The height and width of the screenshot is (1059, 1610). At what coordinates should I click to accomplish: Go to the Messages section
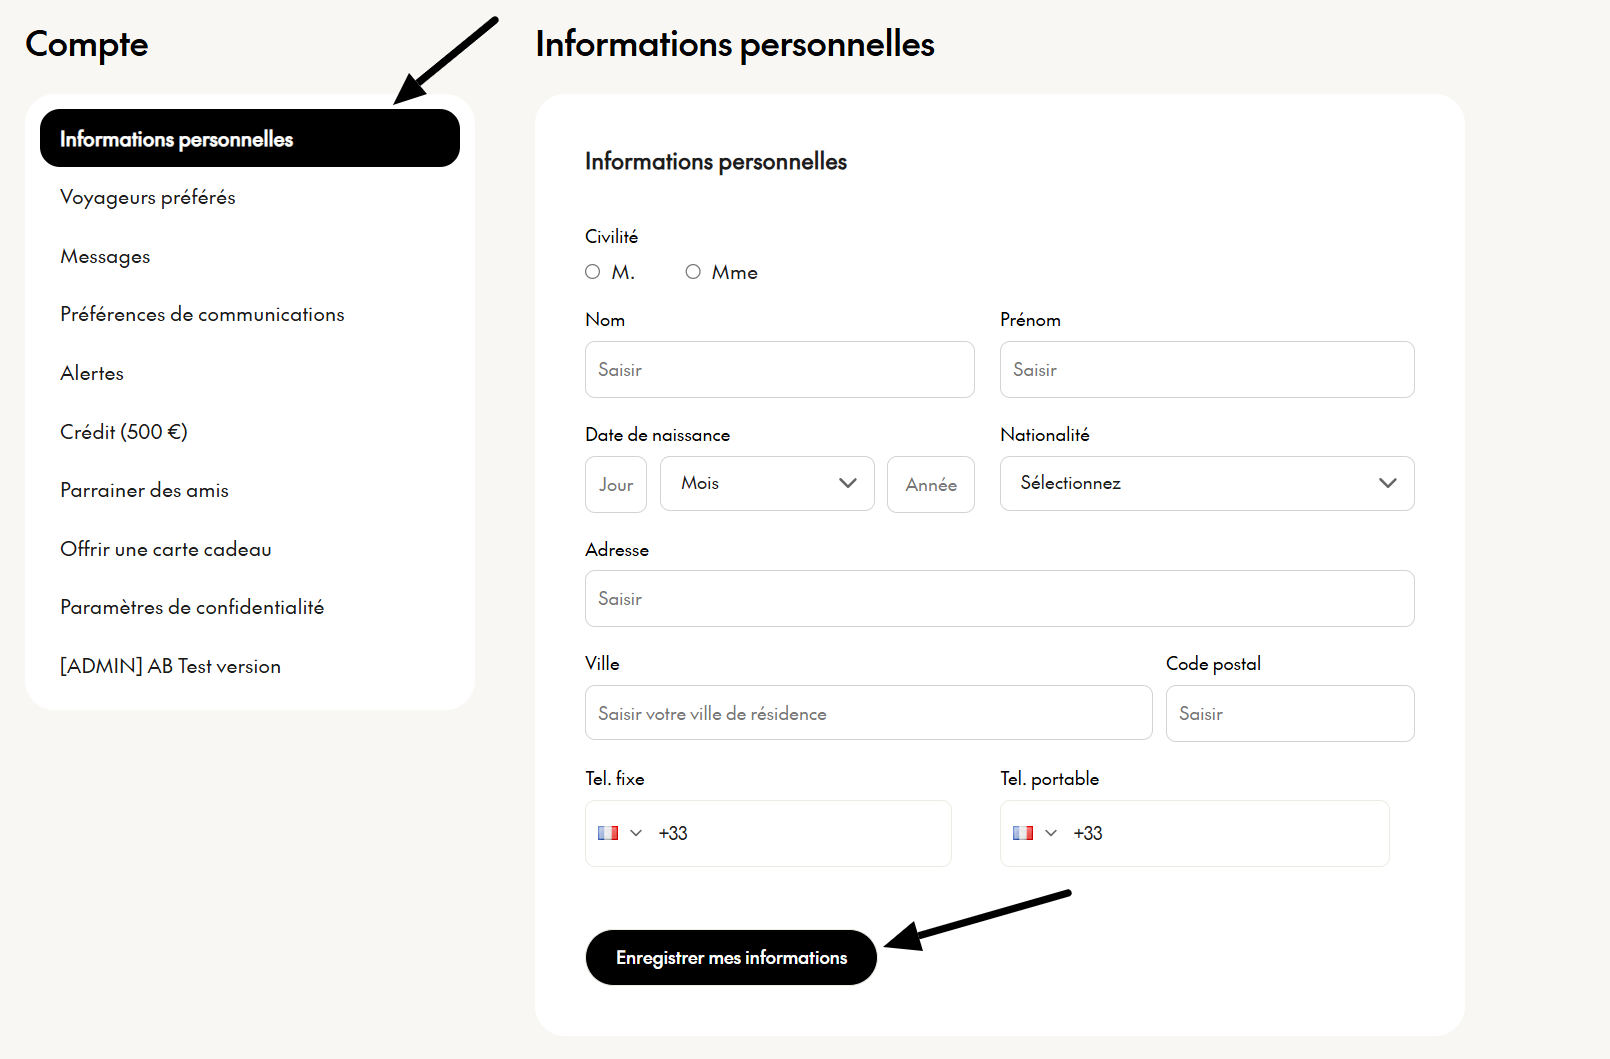click(105, 257)
